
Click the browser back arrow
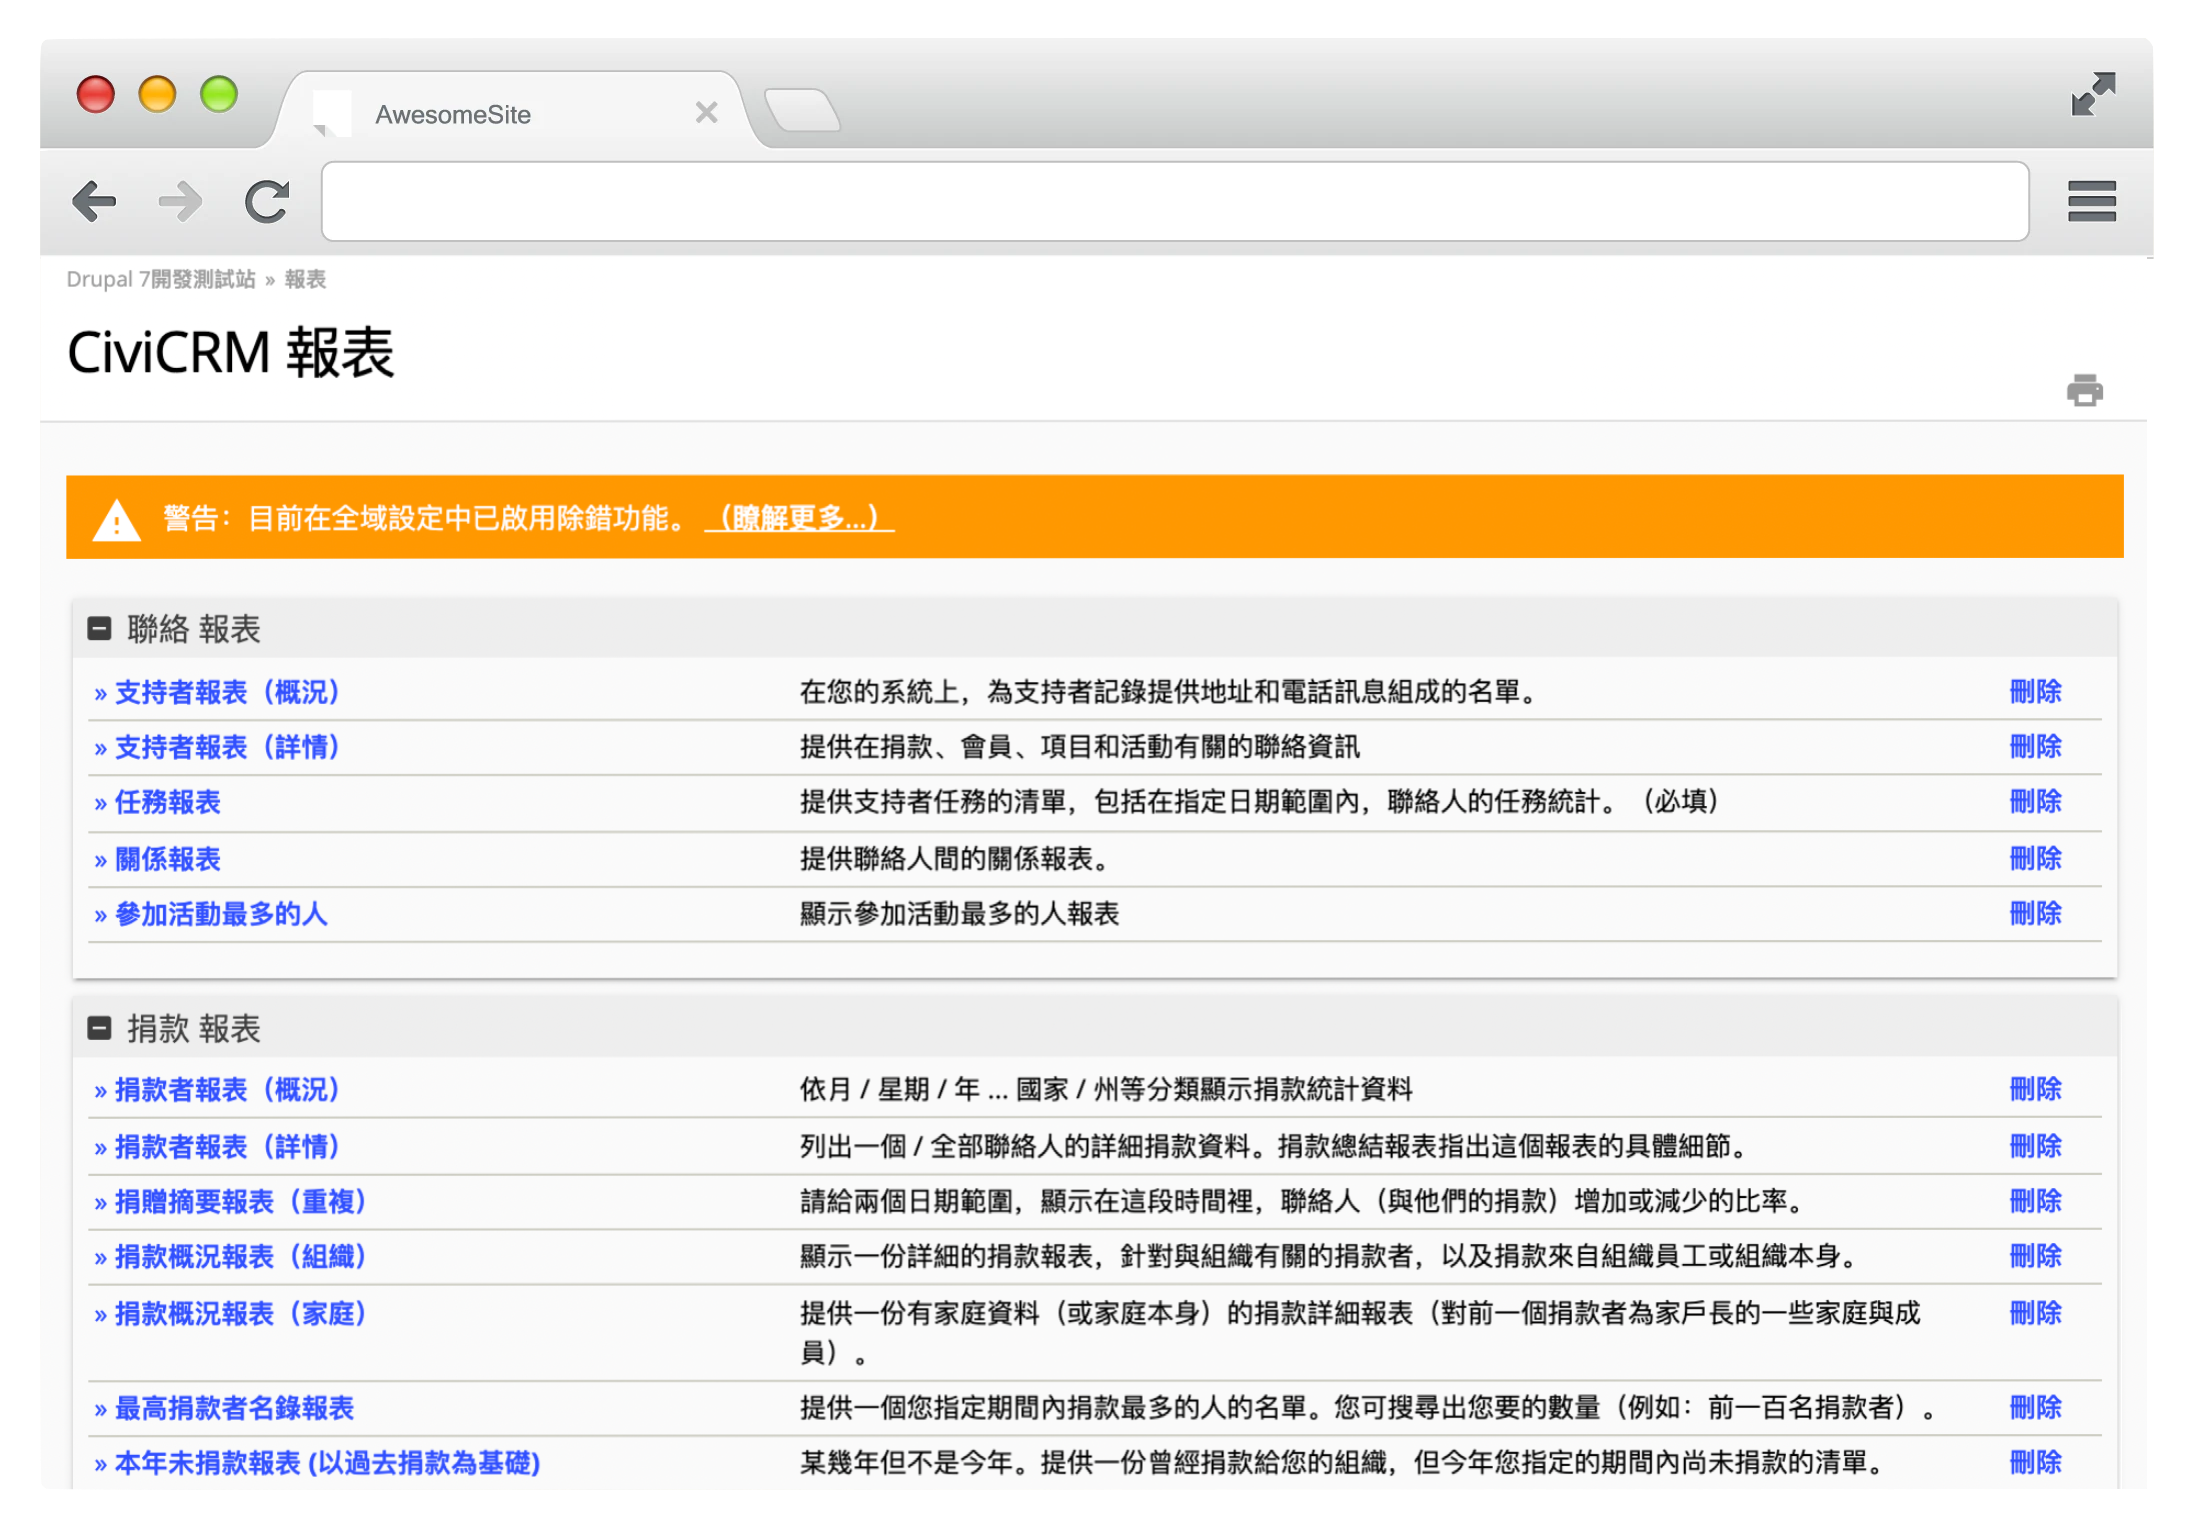point(95,202)
